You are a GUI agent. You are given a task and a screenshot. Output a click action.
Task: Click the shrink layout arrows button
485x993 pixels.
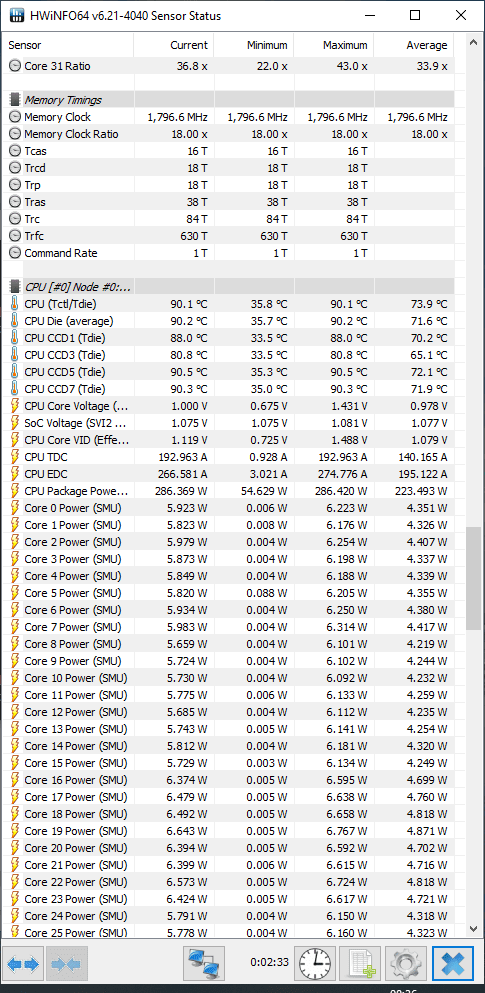click(66, 964)
